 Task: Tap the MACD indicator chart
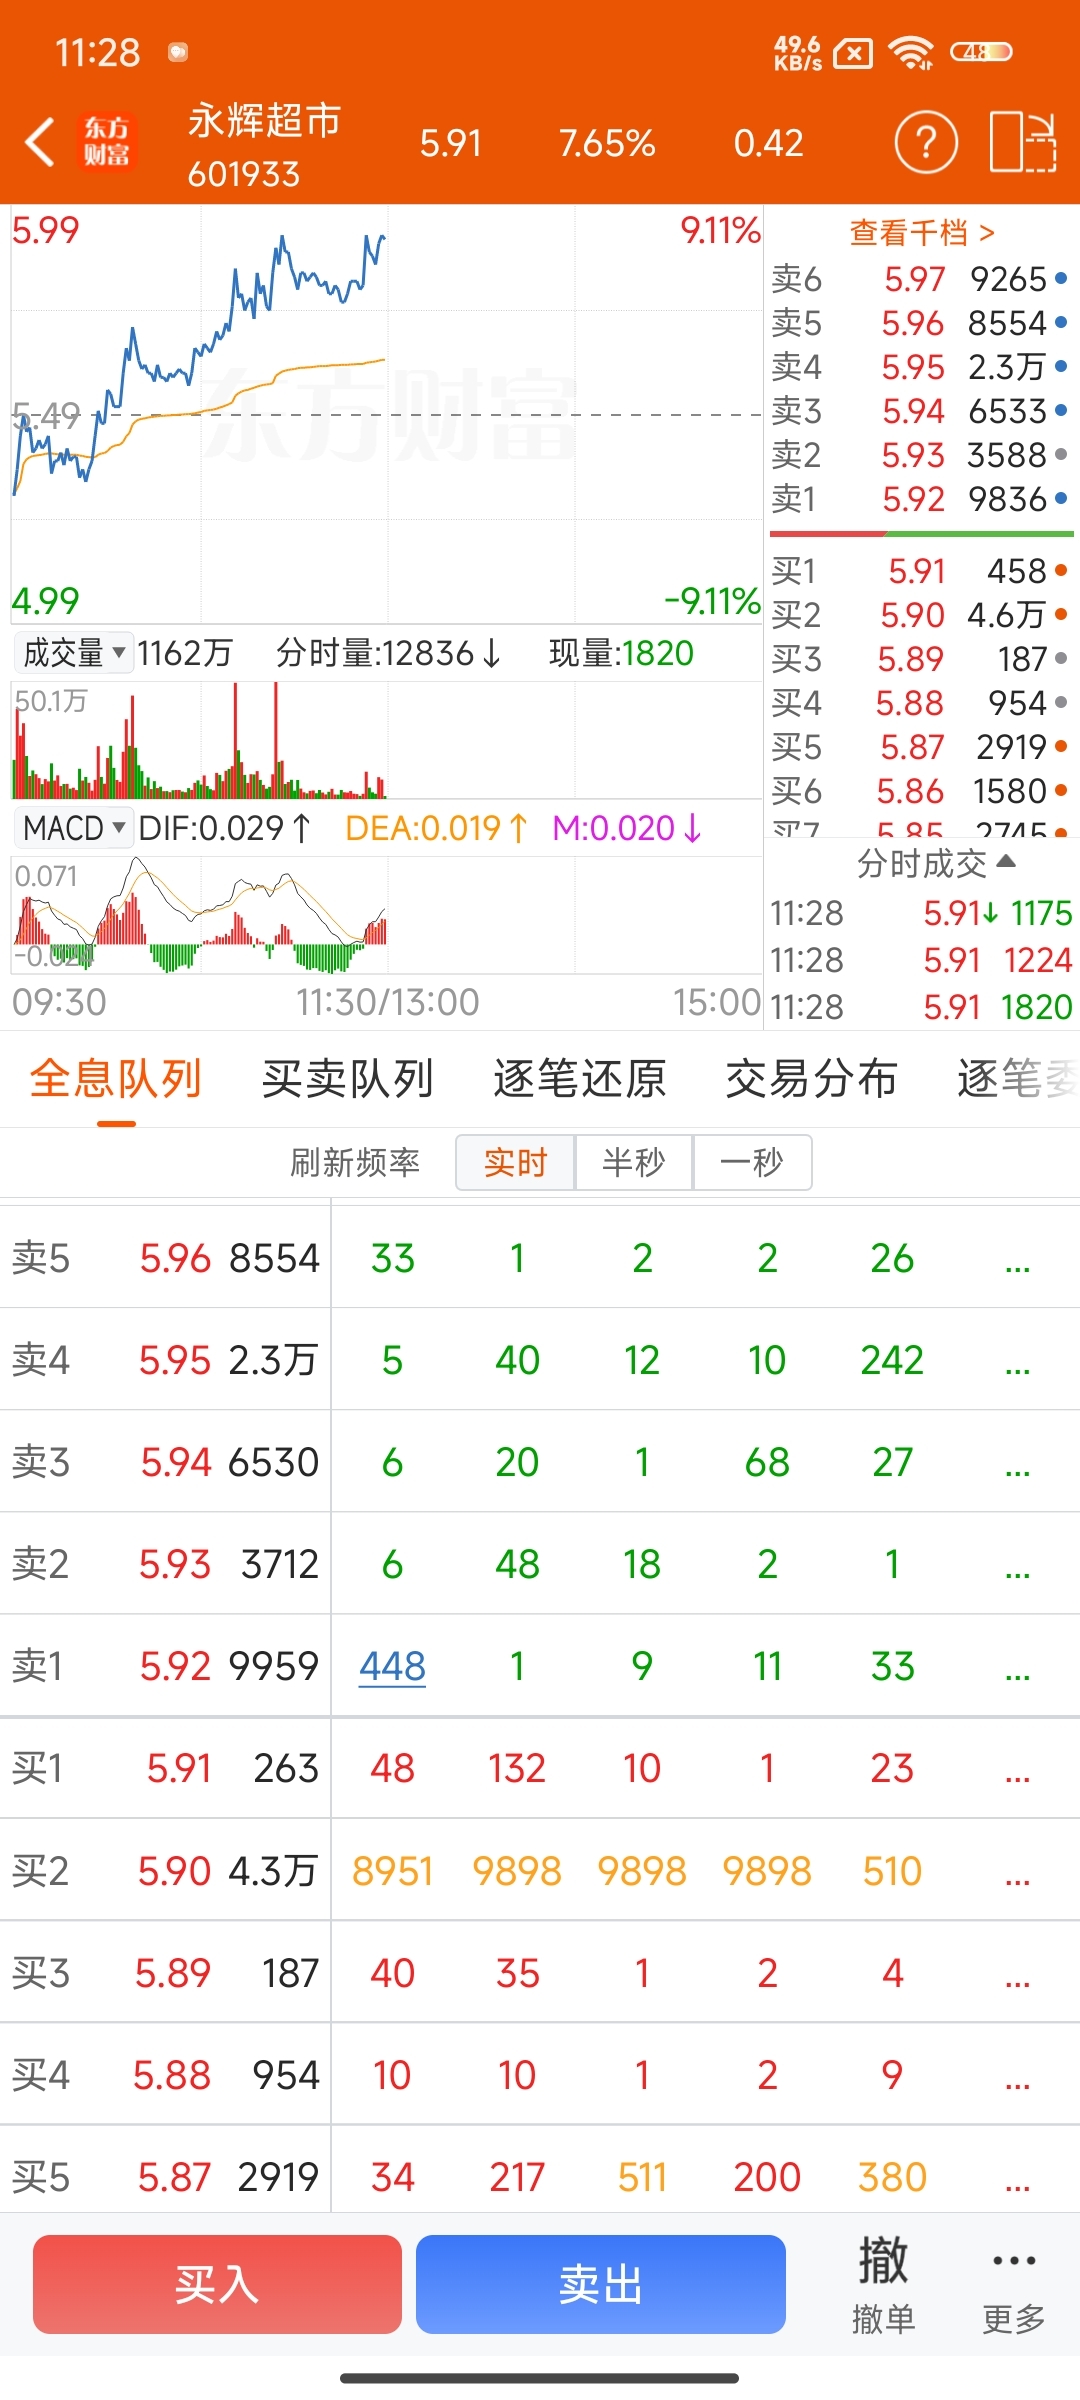point(387,915)
